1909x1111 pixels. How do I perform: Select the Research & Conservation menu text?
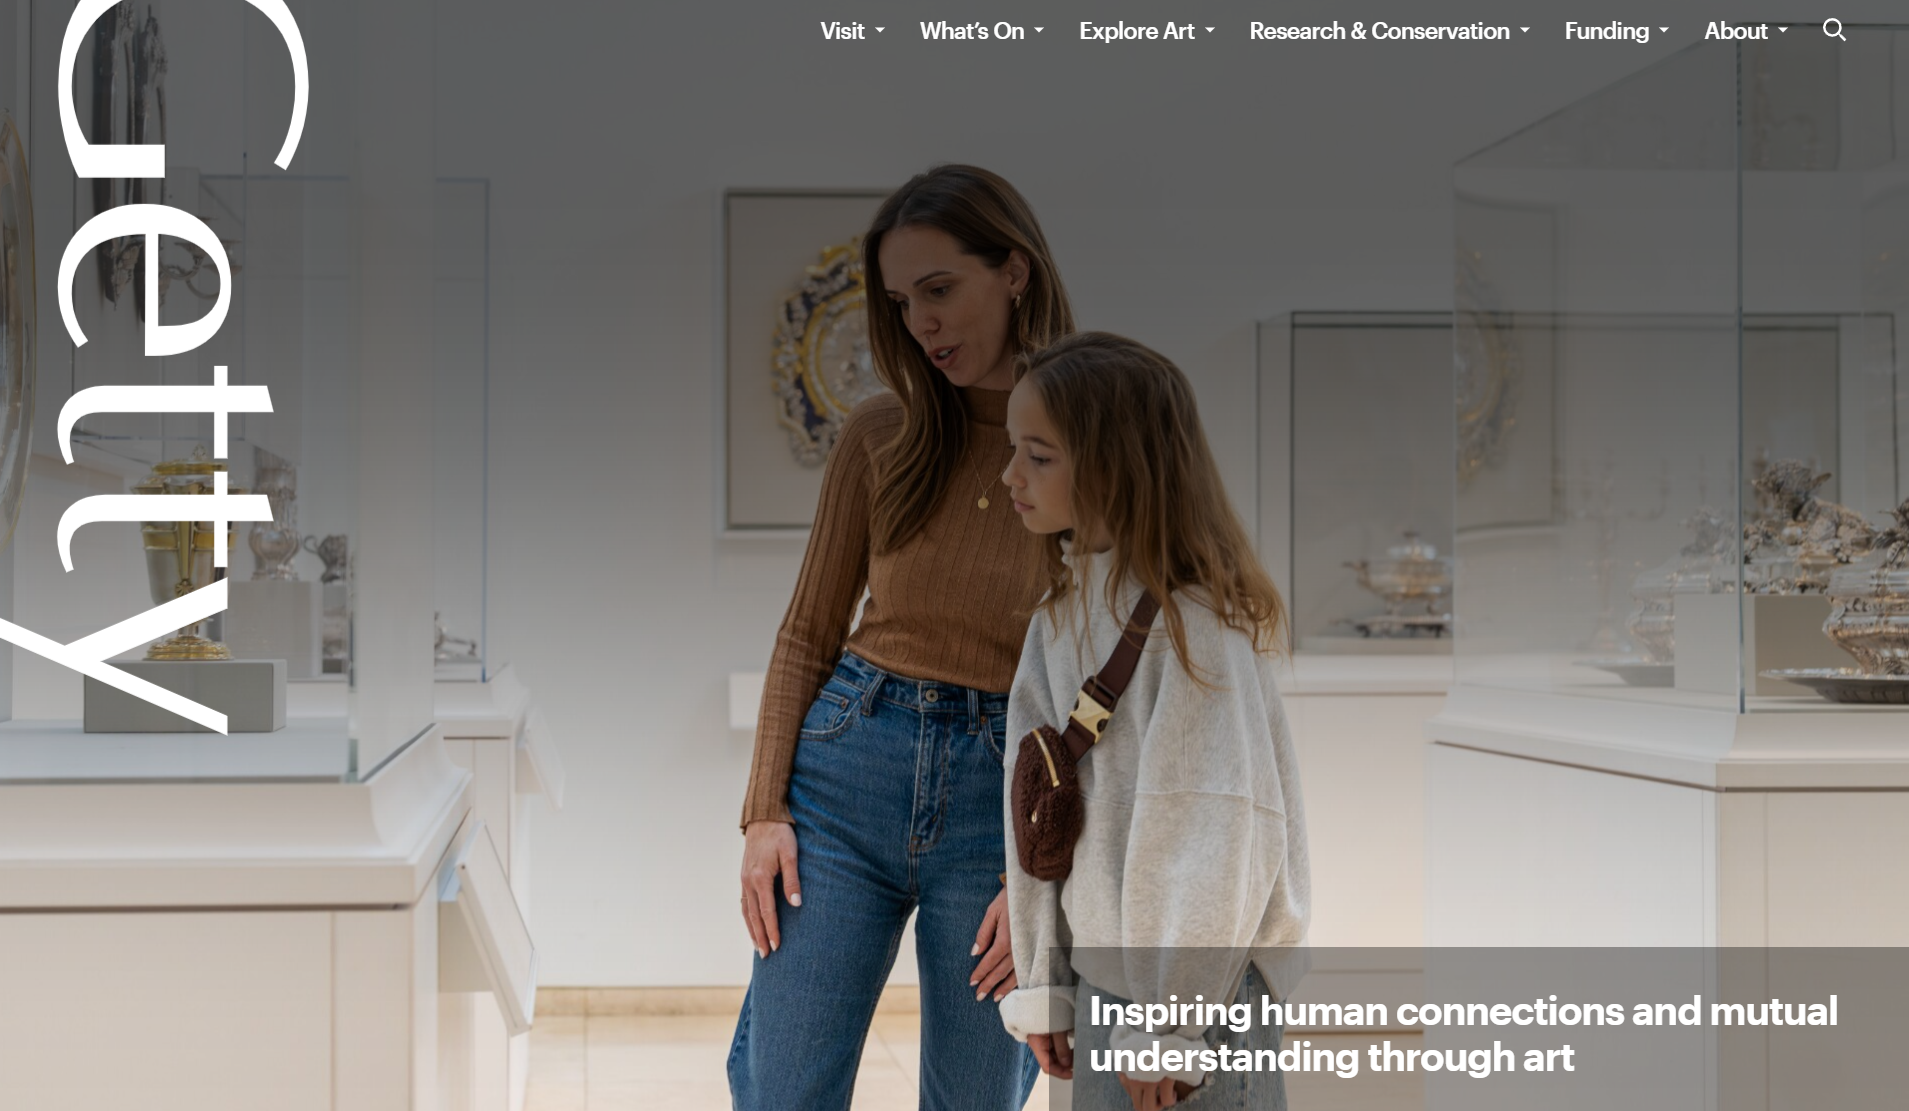point(1379,31)
